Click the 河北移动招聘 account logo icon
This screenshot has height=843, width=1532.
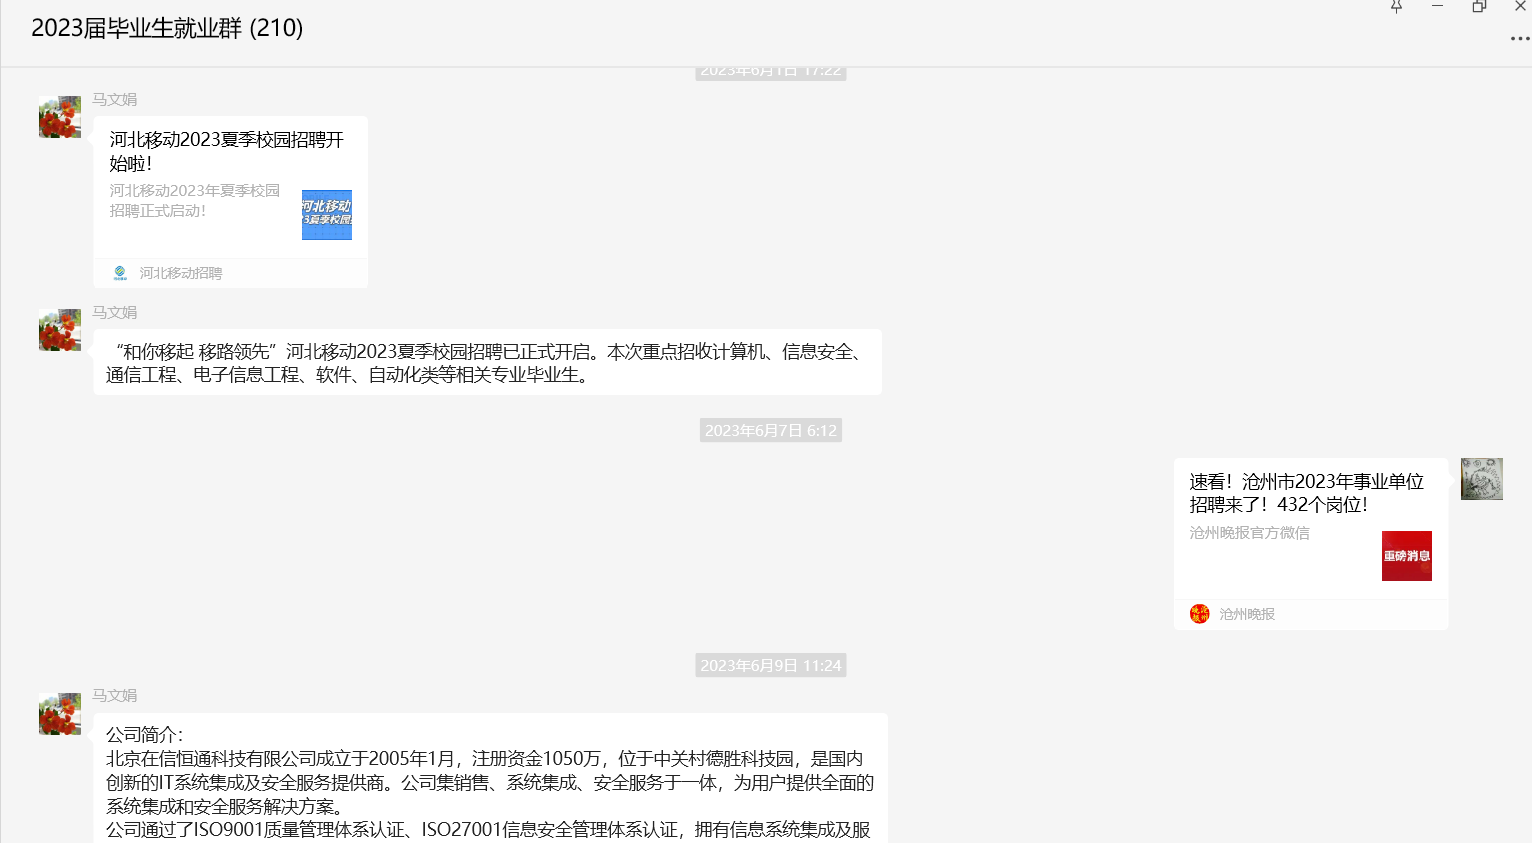point(120,273)
